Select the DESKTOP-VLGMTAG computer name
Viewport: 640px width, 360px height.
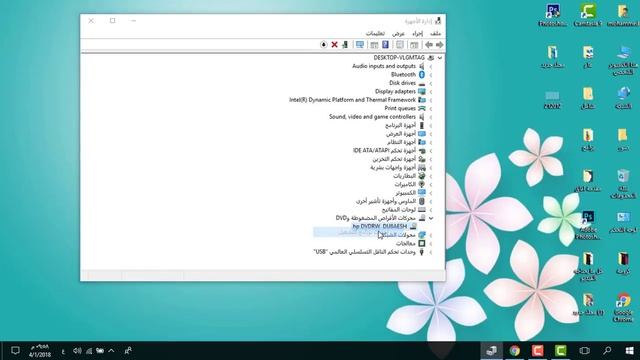coord(399,58)
